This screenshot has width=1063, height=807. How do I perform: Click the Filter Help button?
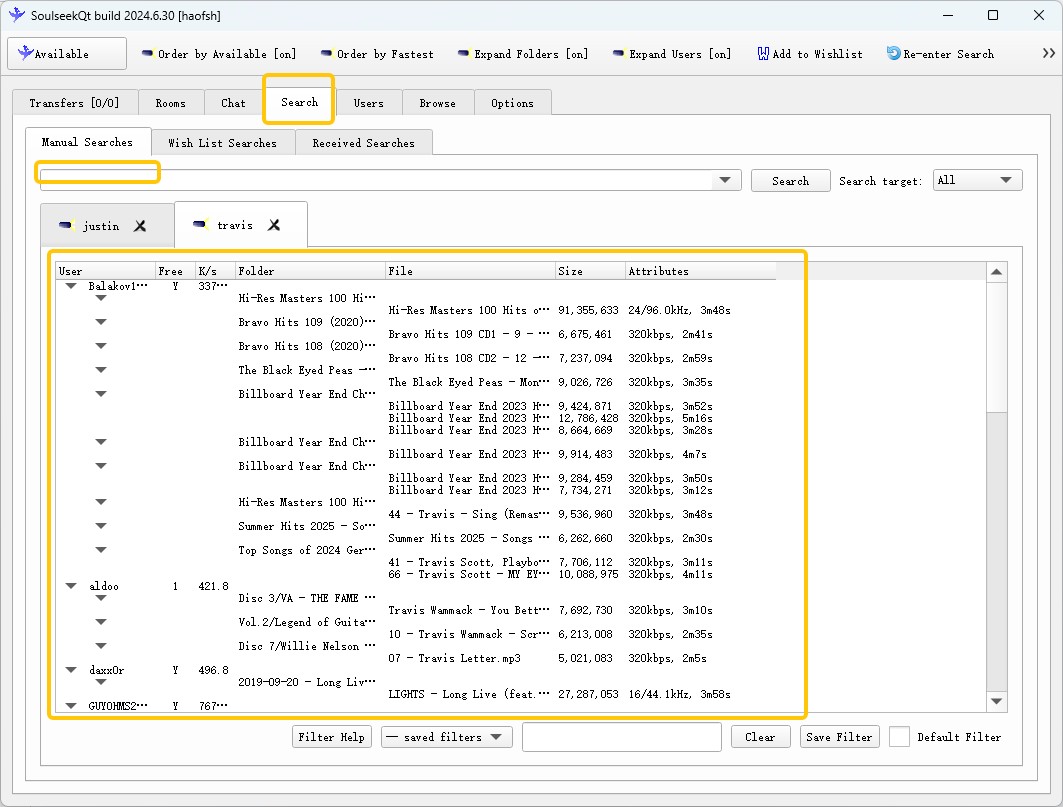331,737
